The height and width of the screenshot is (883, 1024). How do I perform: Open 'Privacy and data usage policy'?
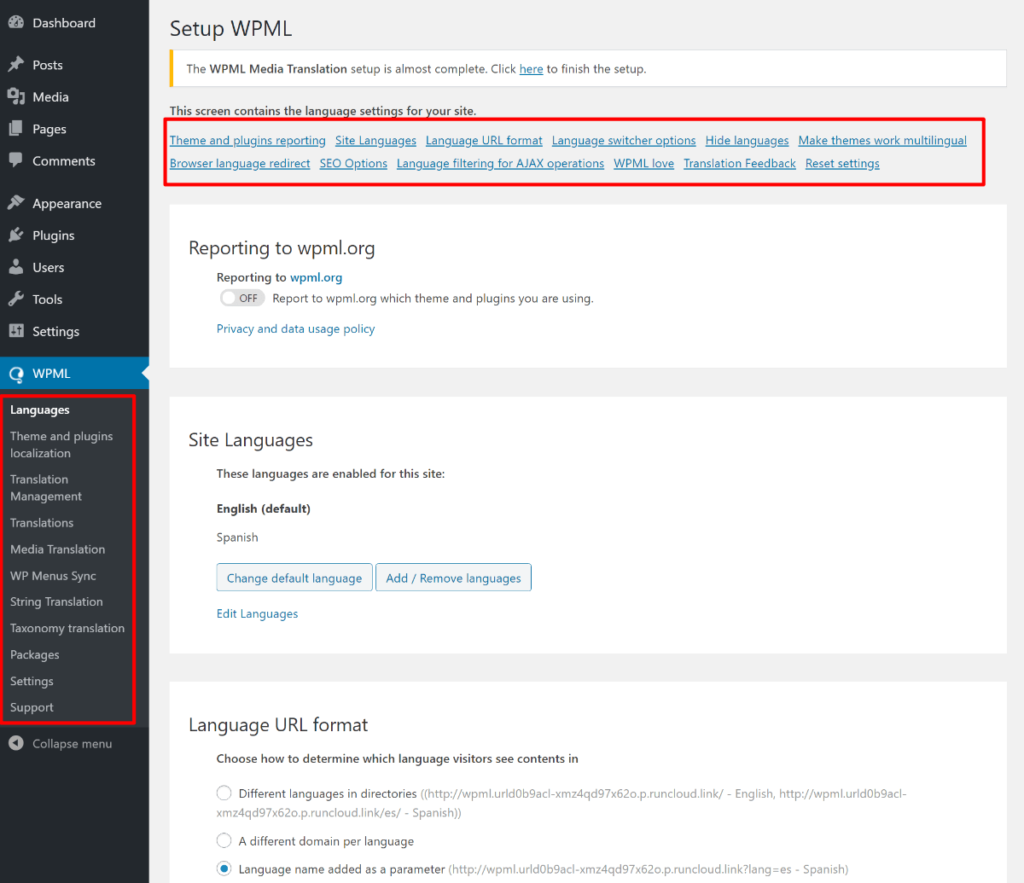(296, 328)
